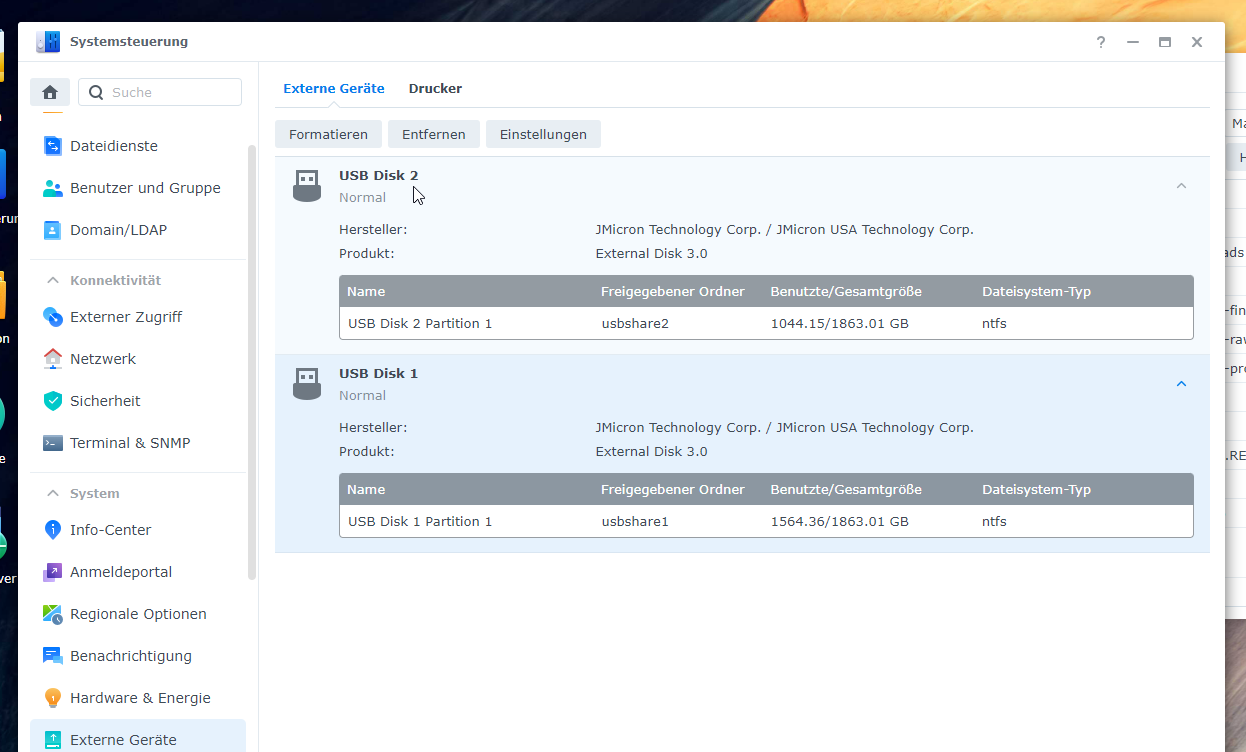Focus the Suche search field
Viewport: 1246px width, 752px height.
[x=160, y=92]
